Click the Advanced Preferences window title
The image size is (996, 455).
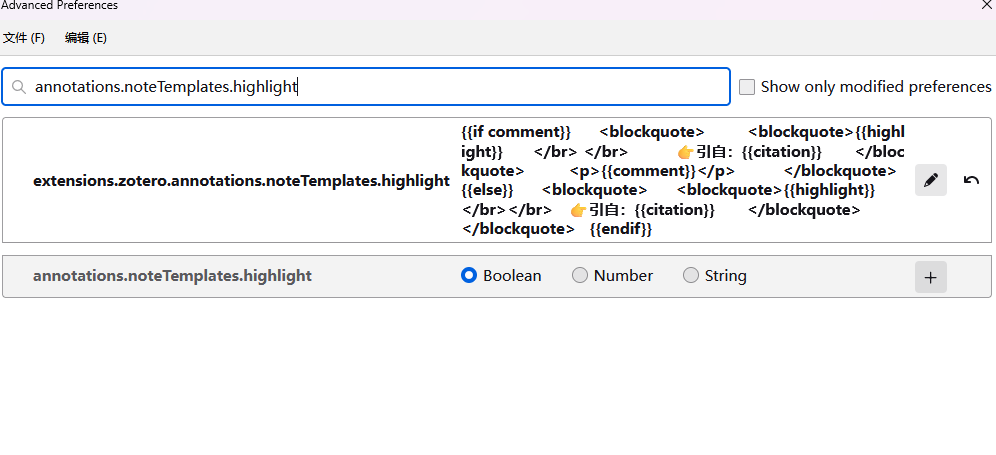[59, 6]
